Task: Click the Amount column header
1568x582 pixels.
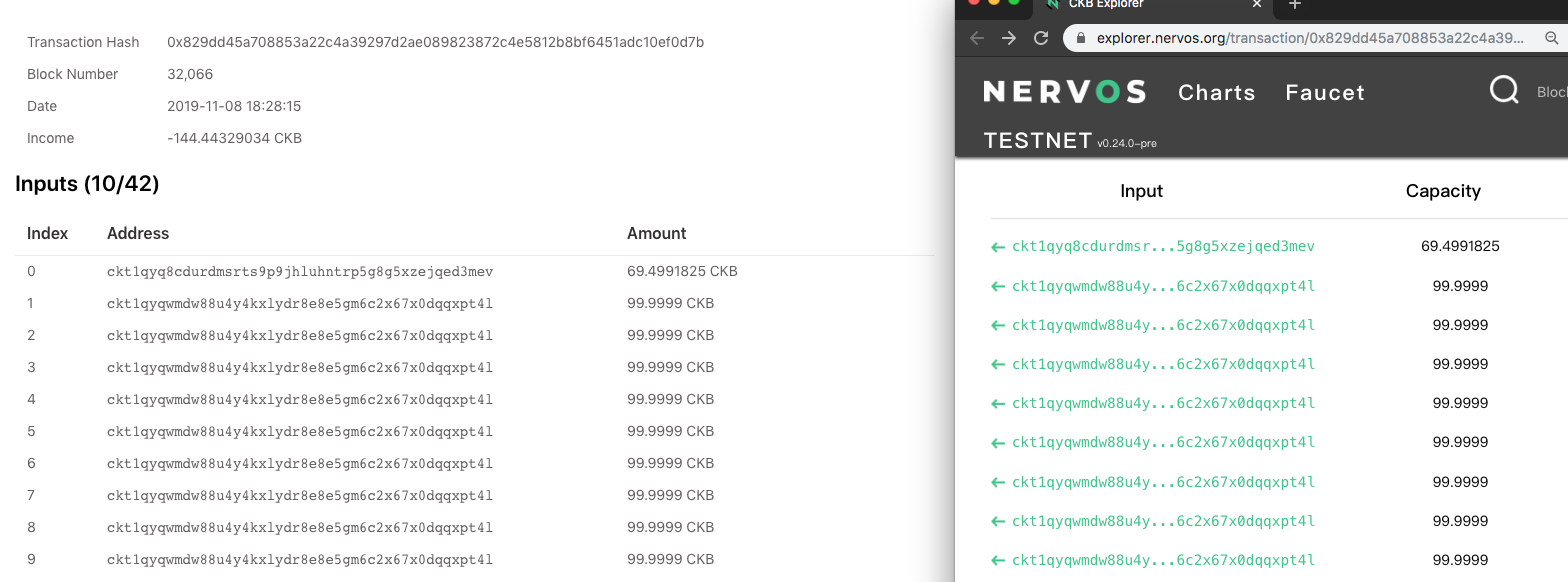Action: [x=657, y=233]
